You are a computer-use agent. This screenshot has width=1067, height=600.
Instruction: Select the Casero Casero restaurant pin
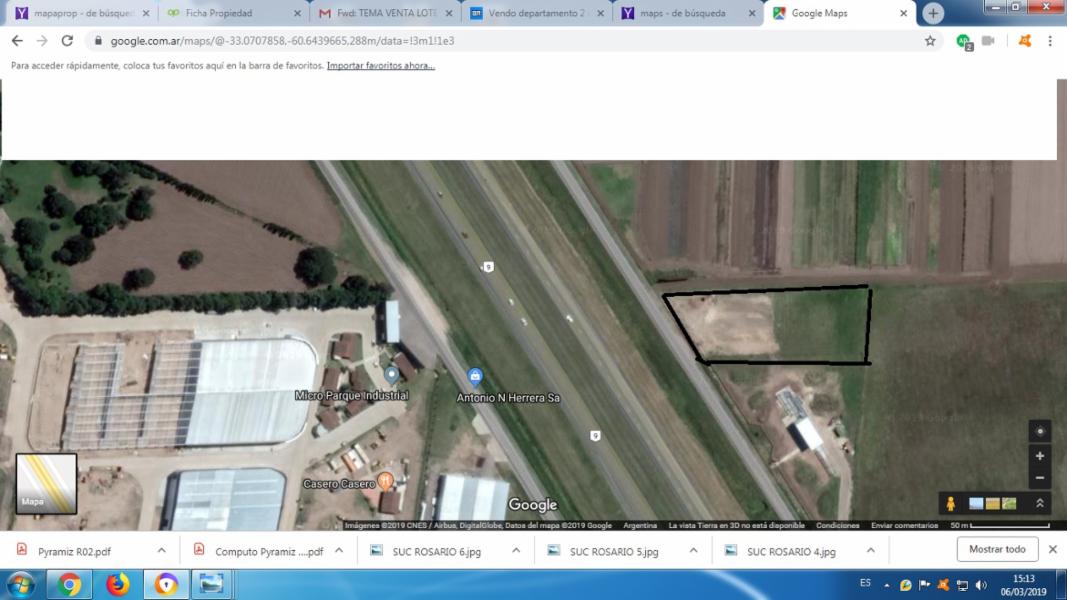click(385, 482)
